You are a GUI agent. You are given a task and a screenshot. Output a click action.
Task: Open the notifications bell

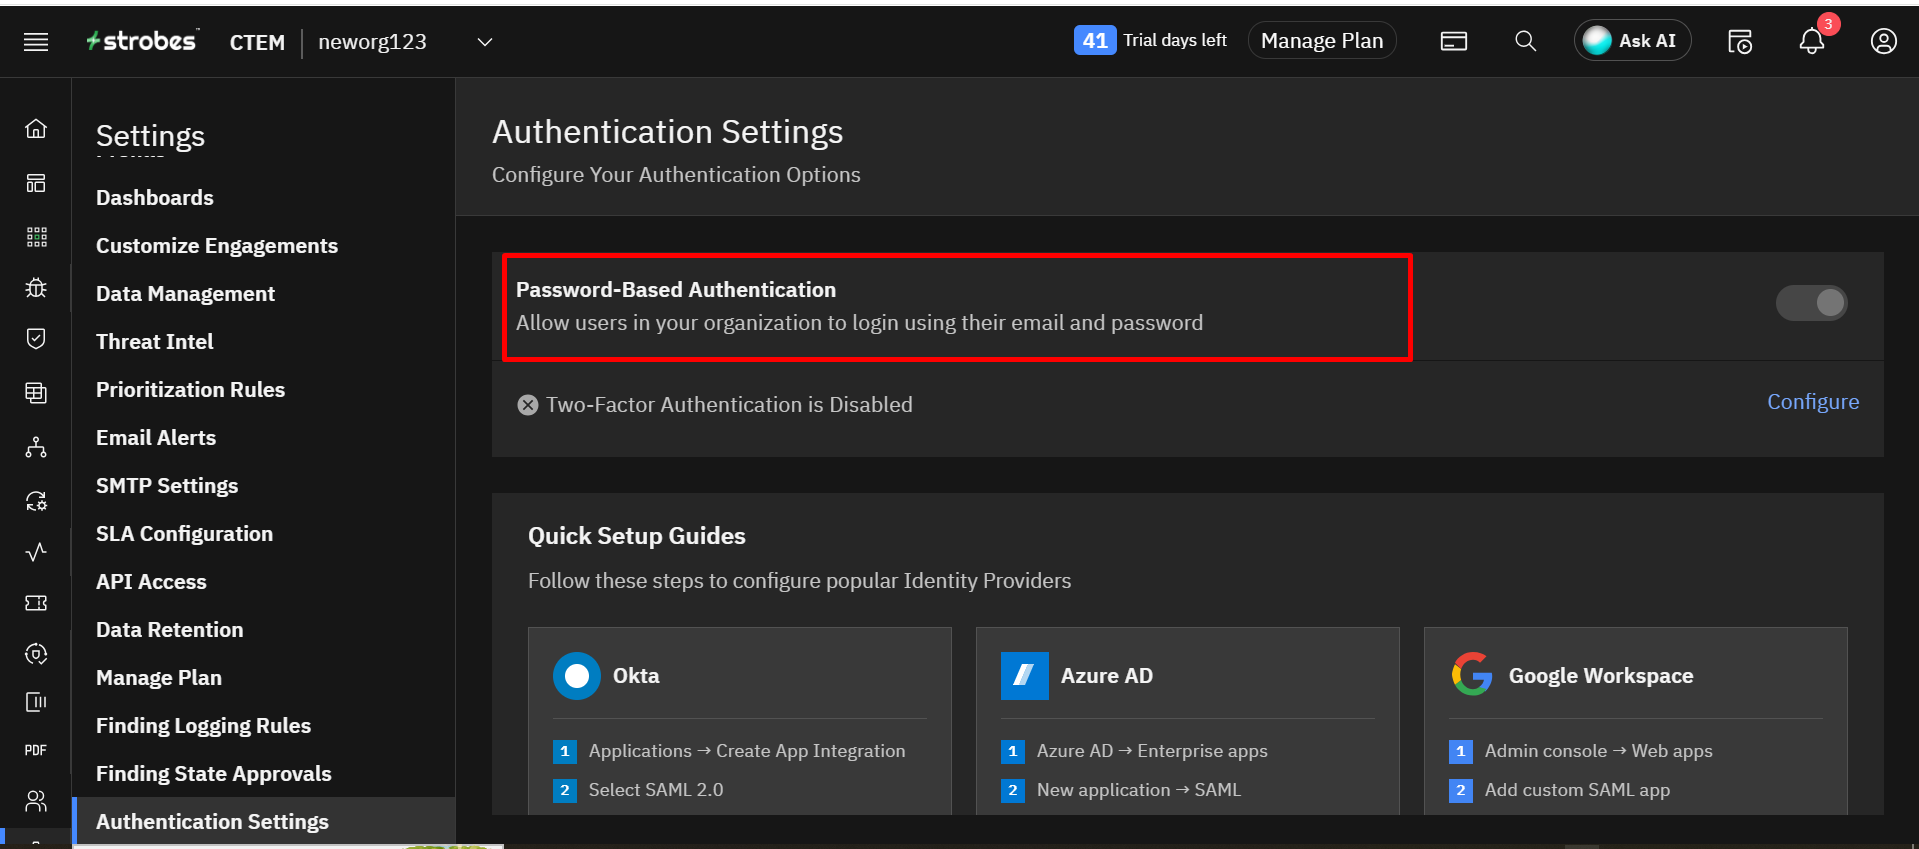click(x=1811, y=41)
